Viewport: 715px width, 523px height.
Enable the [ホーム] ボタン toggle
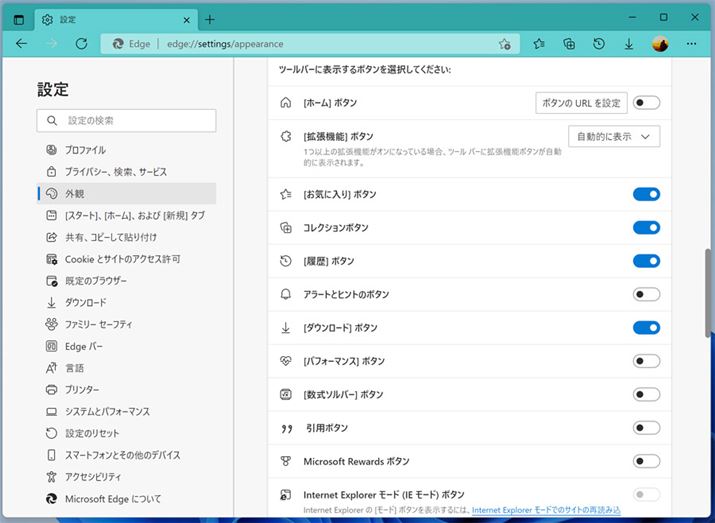(x=646, y=103)
